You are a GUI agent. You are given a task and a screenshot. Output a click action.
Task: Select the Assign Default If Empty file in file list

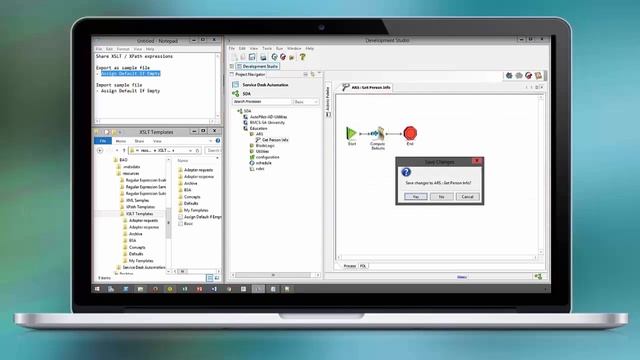[202, 217]
